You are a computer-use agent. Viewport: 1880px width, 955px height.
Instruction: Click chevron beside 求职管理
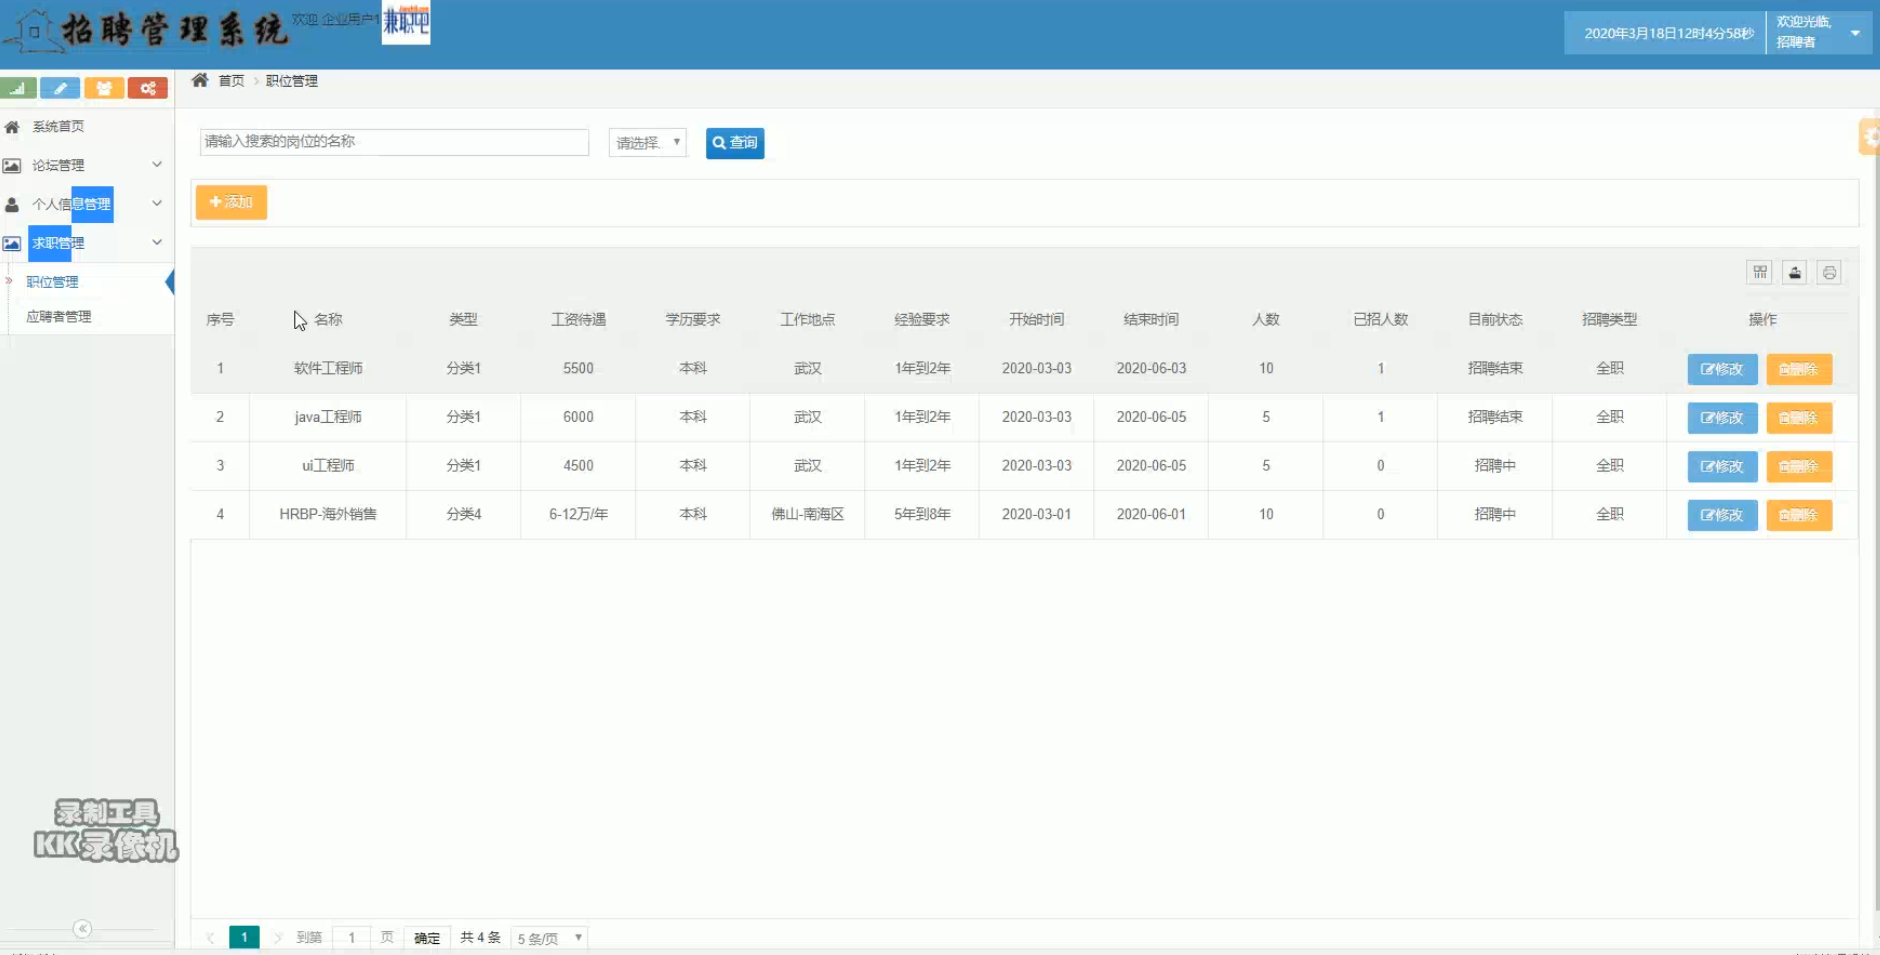coord(157,242)
